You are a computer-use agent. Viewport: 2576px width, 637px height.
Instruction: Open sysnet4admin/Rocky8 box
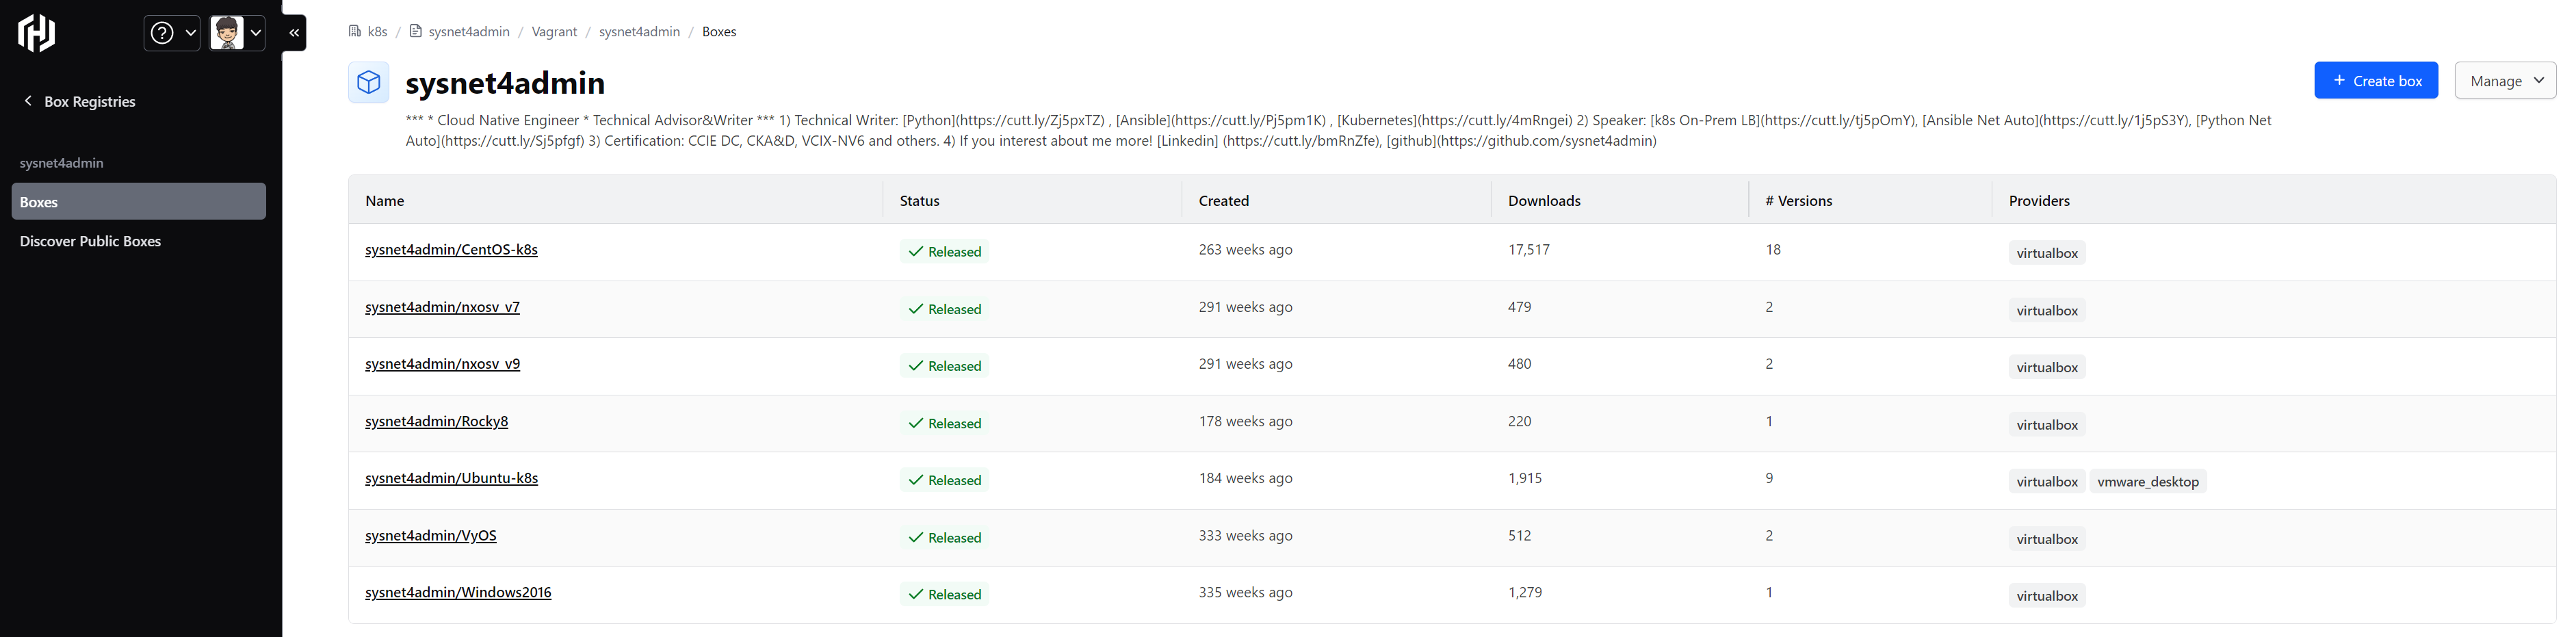(x=436, y=421)
